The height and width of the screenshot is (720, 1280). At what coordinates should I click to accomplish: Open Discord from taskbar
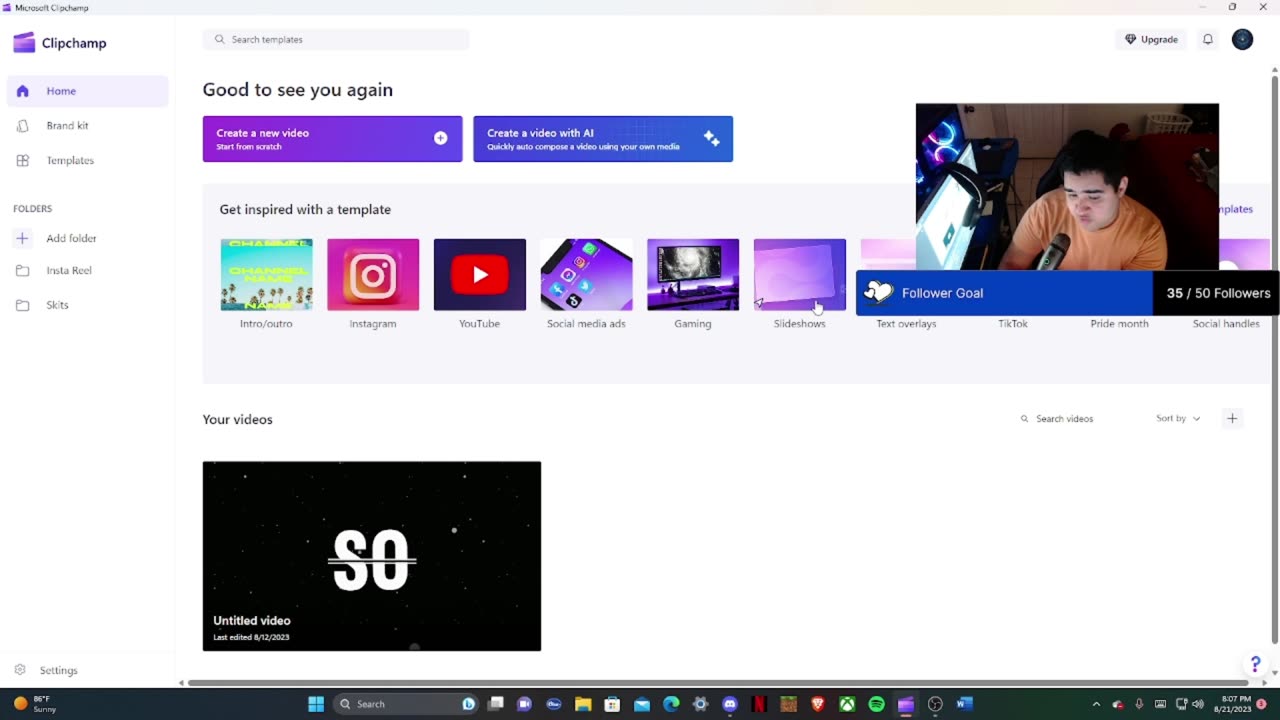coord(730,704)
